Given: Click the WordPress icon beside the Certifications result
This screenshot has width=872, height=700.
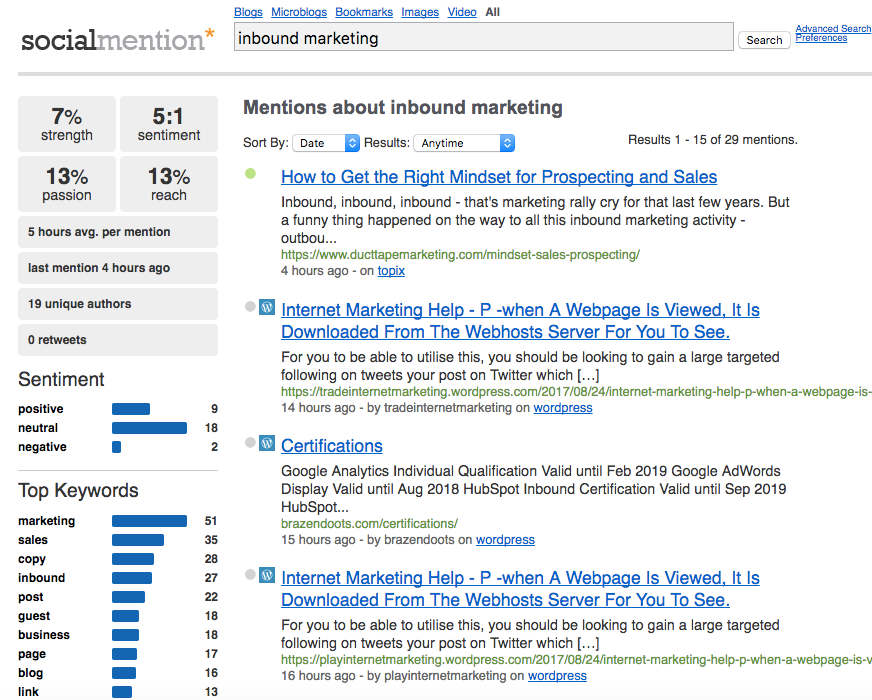Looking at the screenshot, I should (x=266, y=442).
